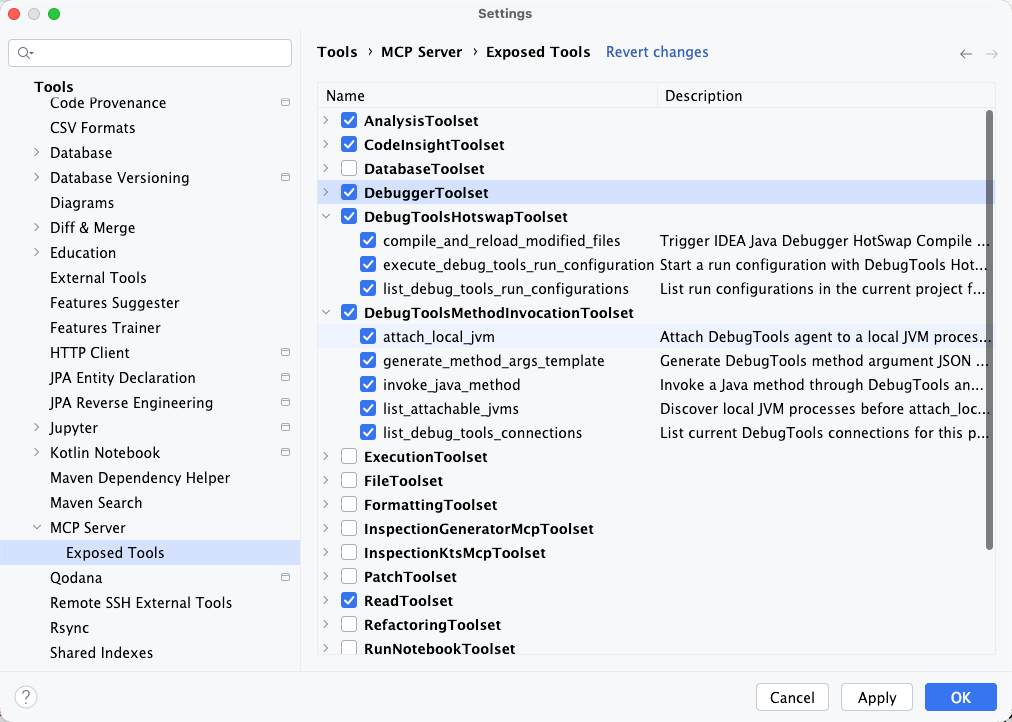Click project-level icon next to JPA Entity Declaration
The width and height of the screenshot is (1012, 722).
(x=285, y=377)
